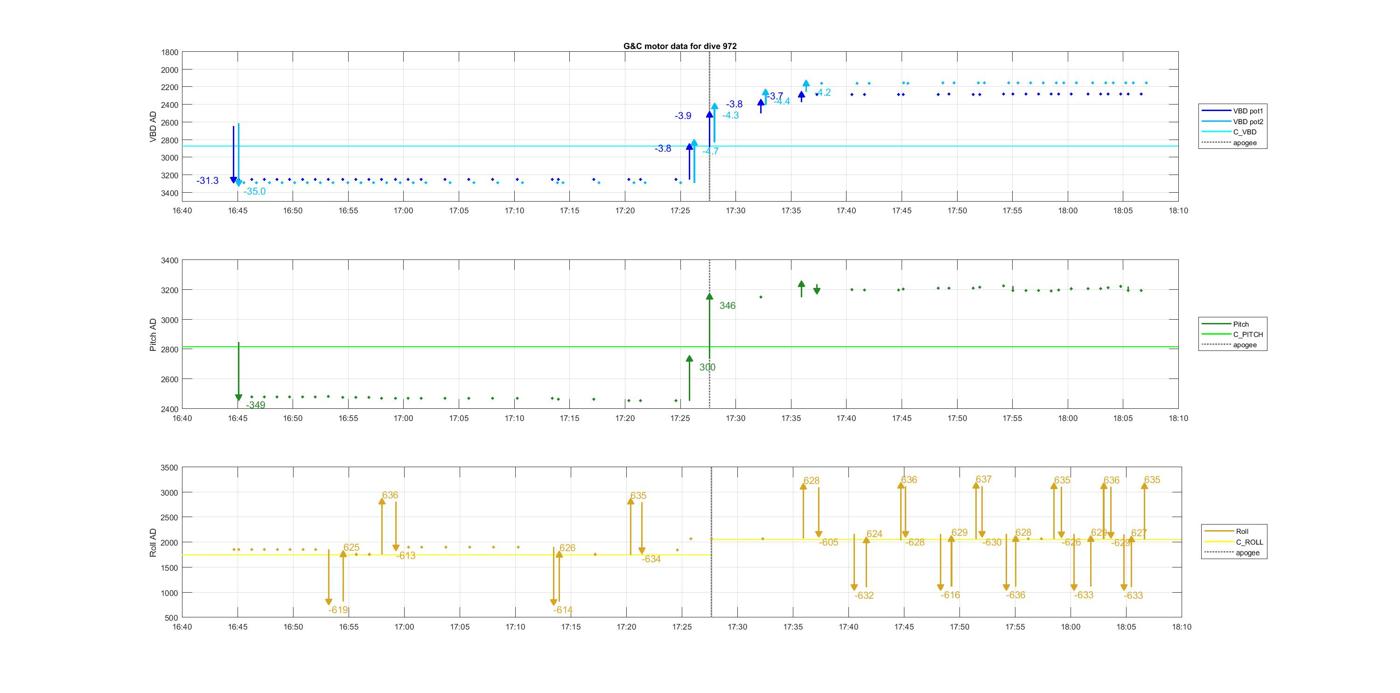This screenshot has height=693, width=1400.
Task: Click the '346' pitch data label
Action: (727, 306)
